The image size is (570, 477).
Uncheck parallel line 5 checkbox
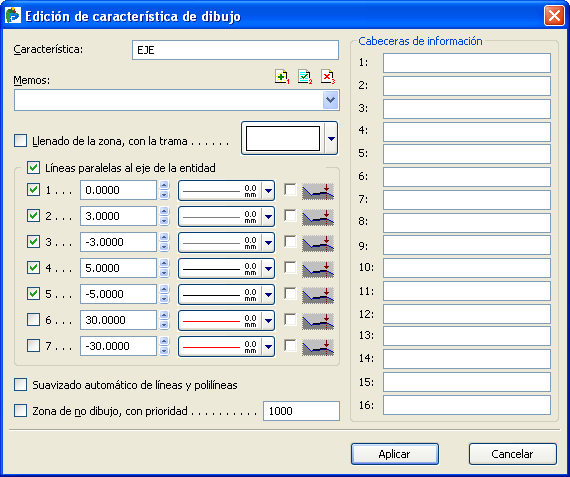(x=33, y=293)
